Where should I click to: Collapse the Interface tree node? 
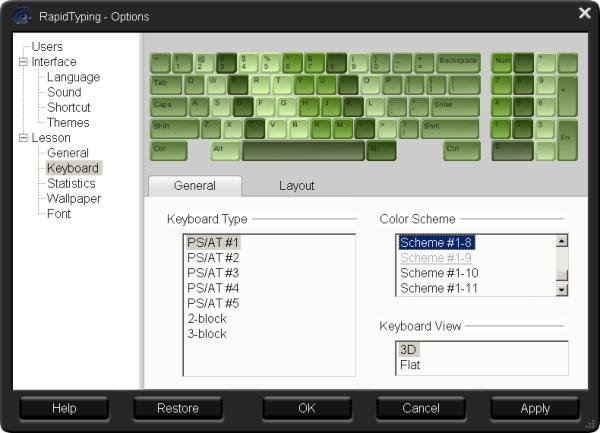[23, 62]
